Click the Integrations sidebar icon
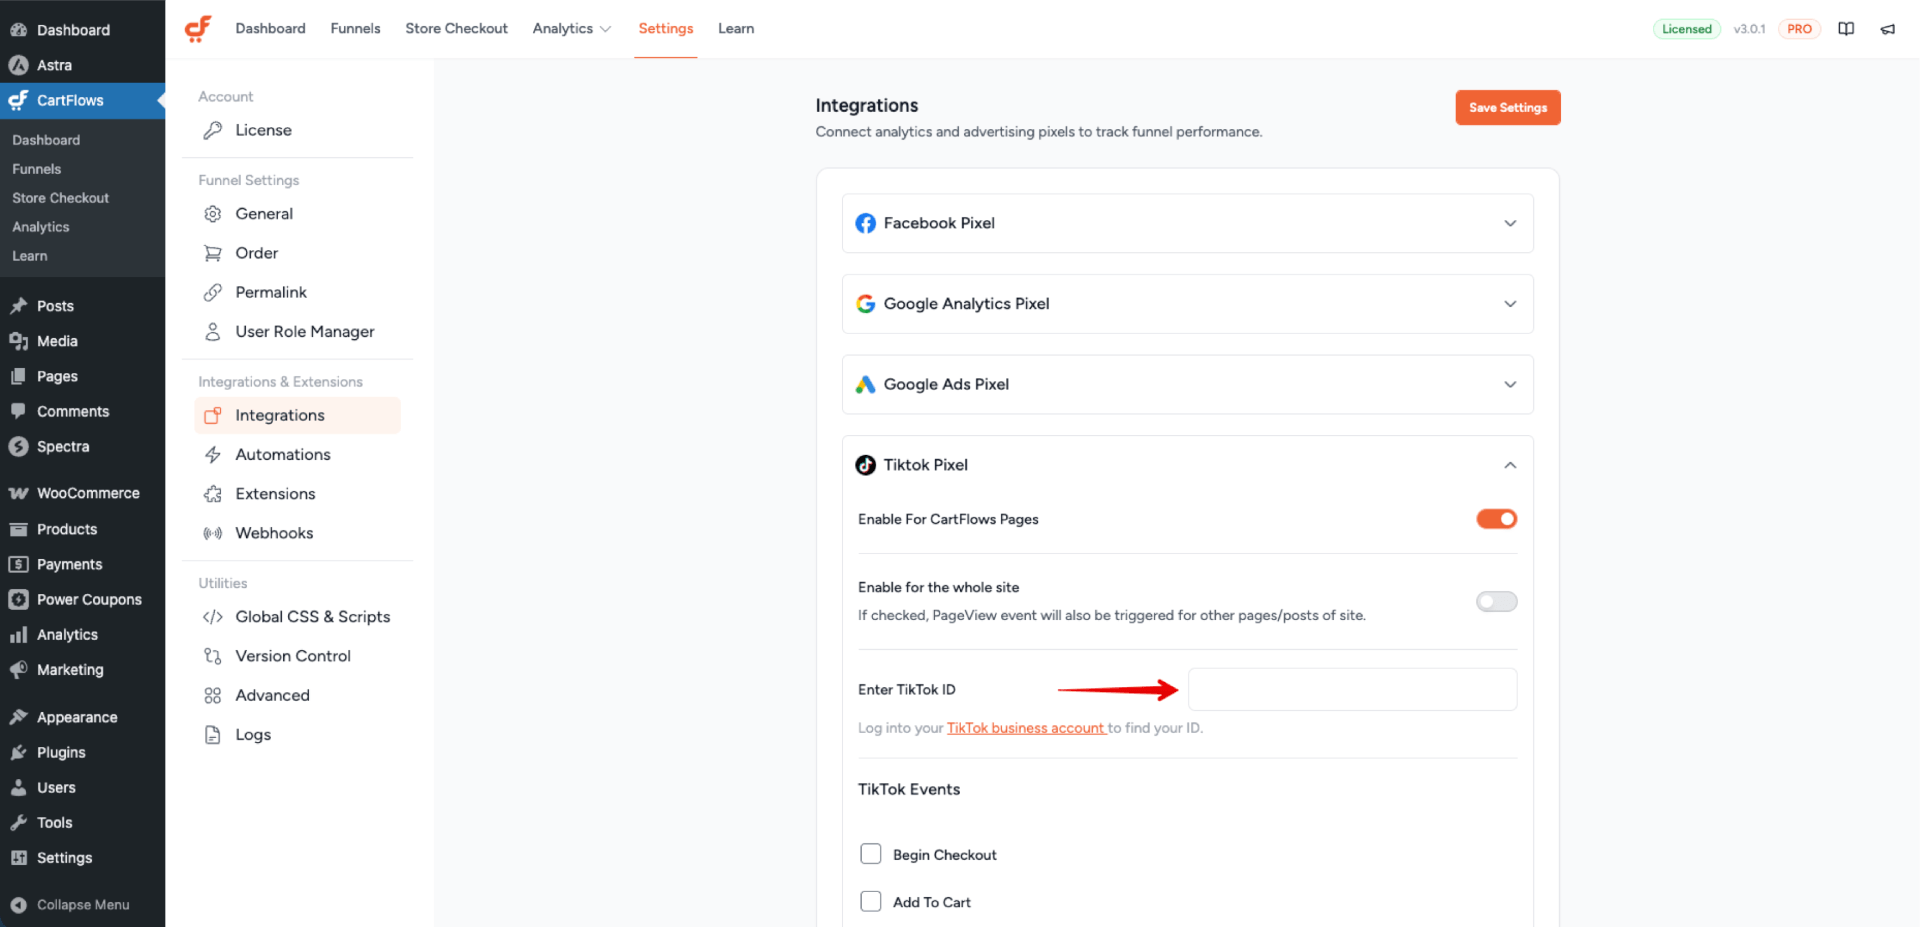The image size is (1920, 927). [x=212, y=415]
